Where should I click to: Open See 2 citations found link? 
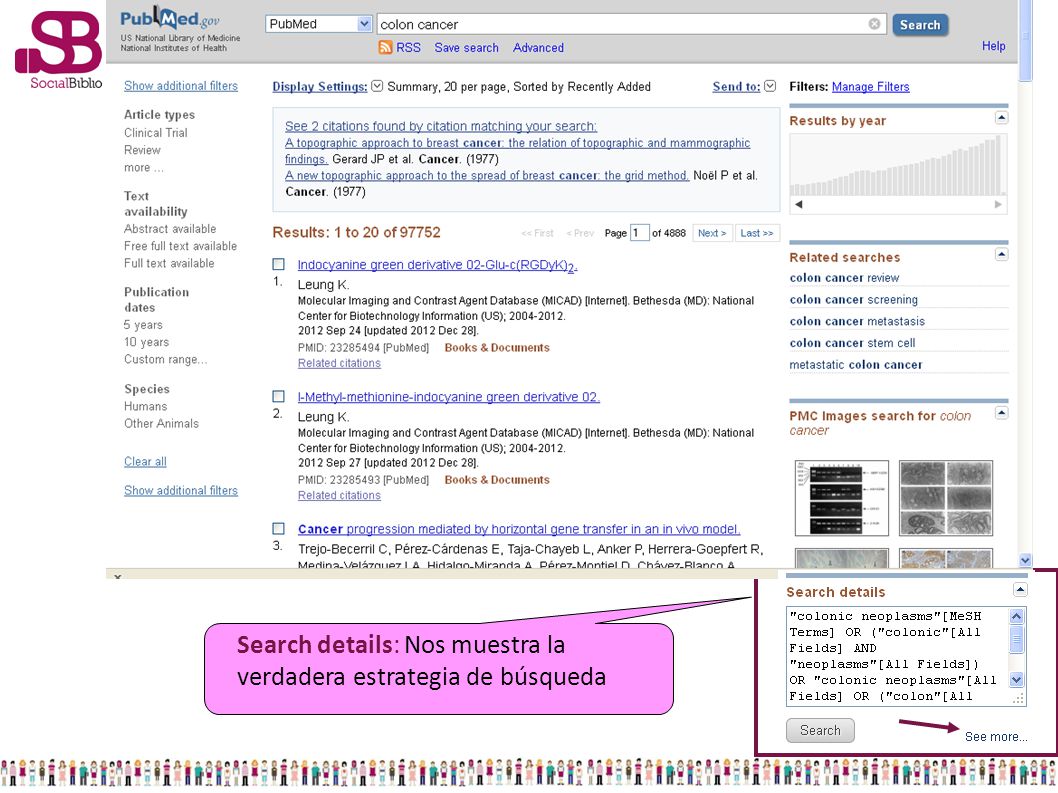tap(441, 126)
